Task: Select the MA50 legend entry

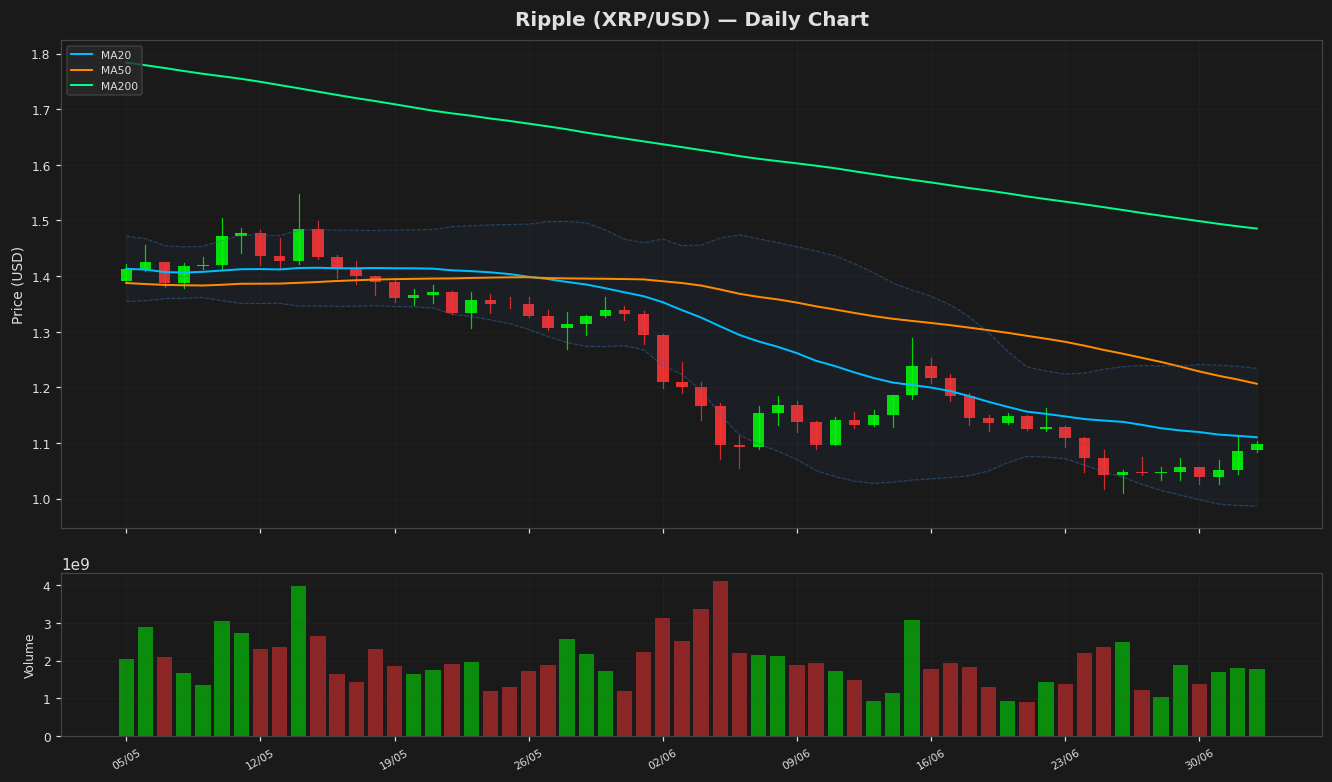Action: (104, 71)
